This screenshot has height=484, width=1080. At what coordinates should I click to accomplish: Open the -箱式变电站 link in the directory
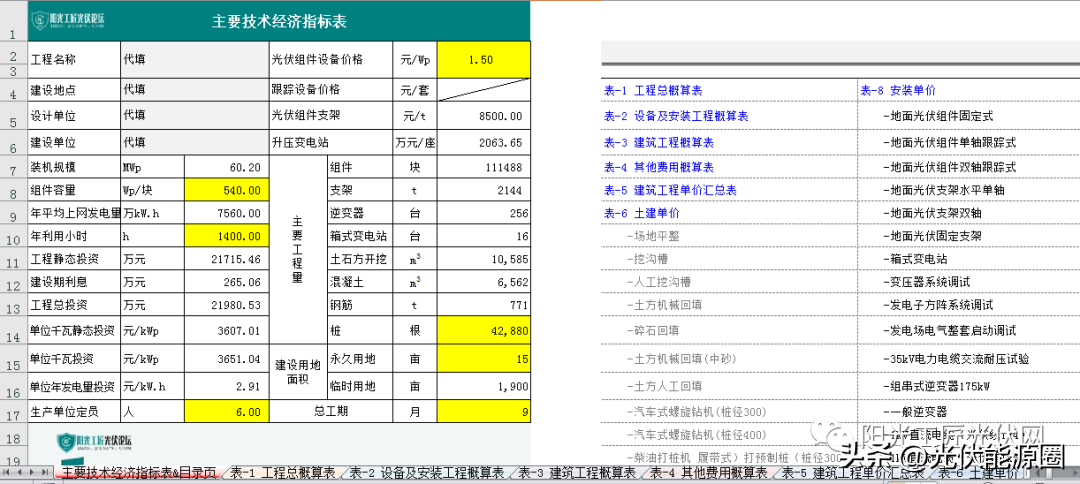pyautogui.click(x=915, y=260)
